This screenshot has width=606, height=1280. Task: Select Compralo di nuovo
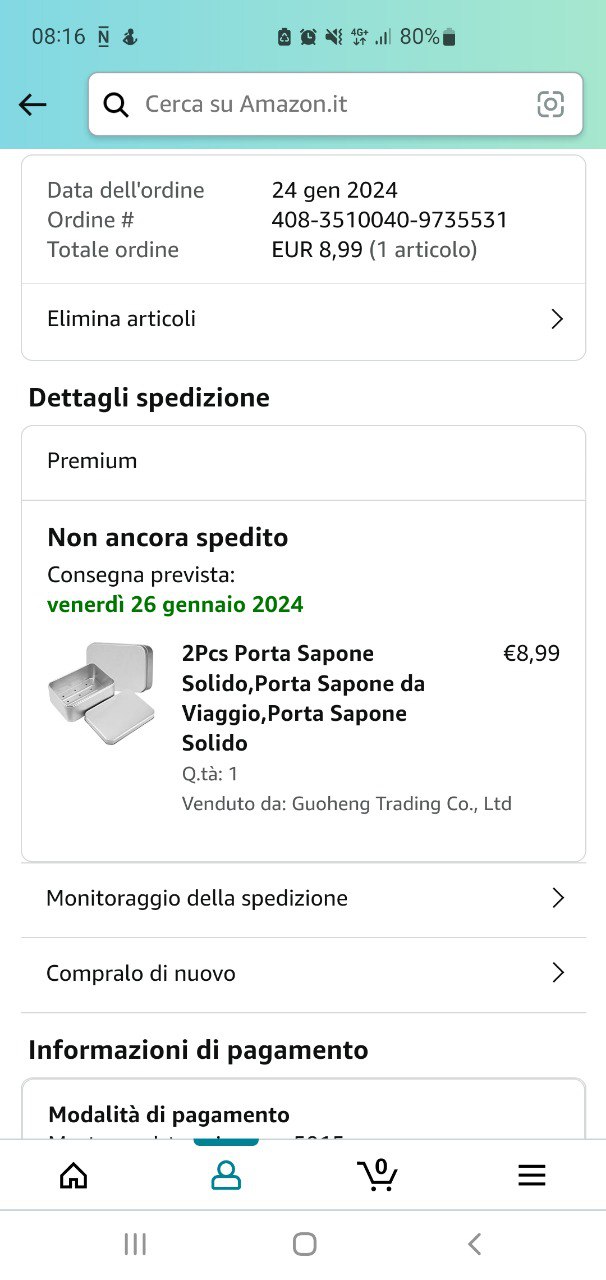tap(303, 975)
